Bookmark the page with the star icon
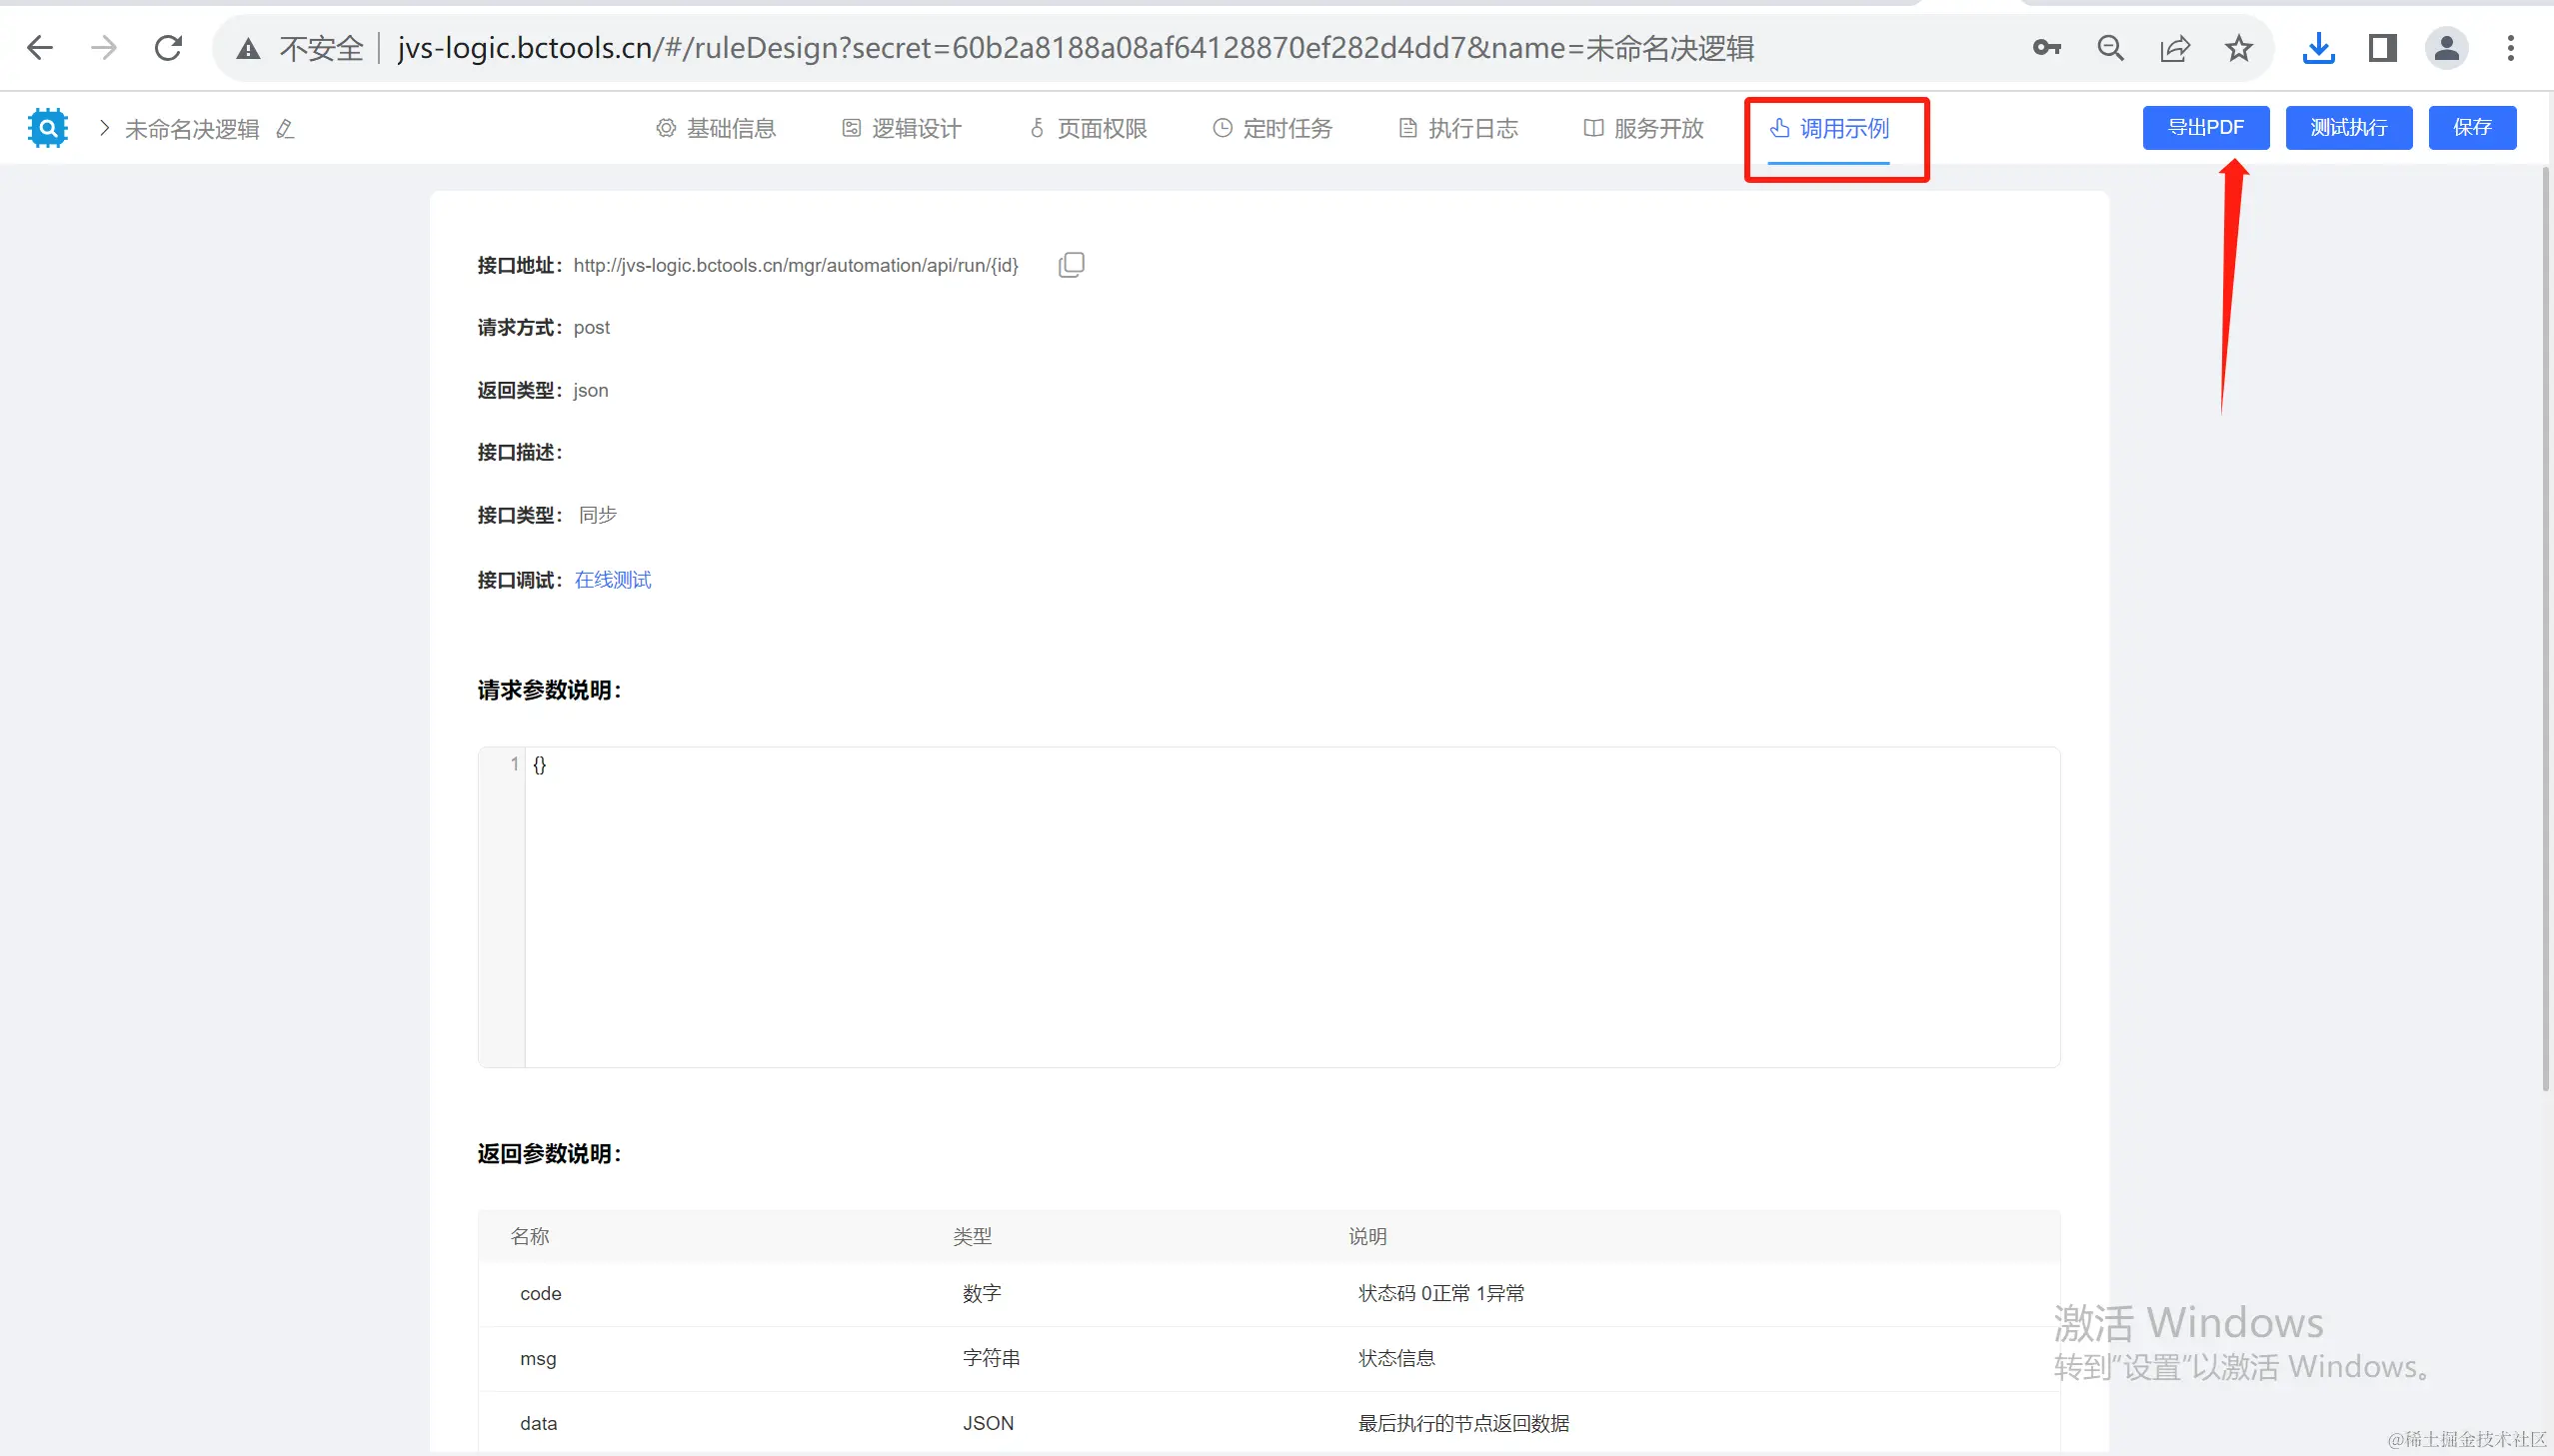Image resolution: width=2554 pixels, height=1456 pixels. tap(2239, 48)
